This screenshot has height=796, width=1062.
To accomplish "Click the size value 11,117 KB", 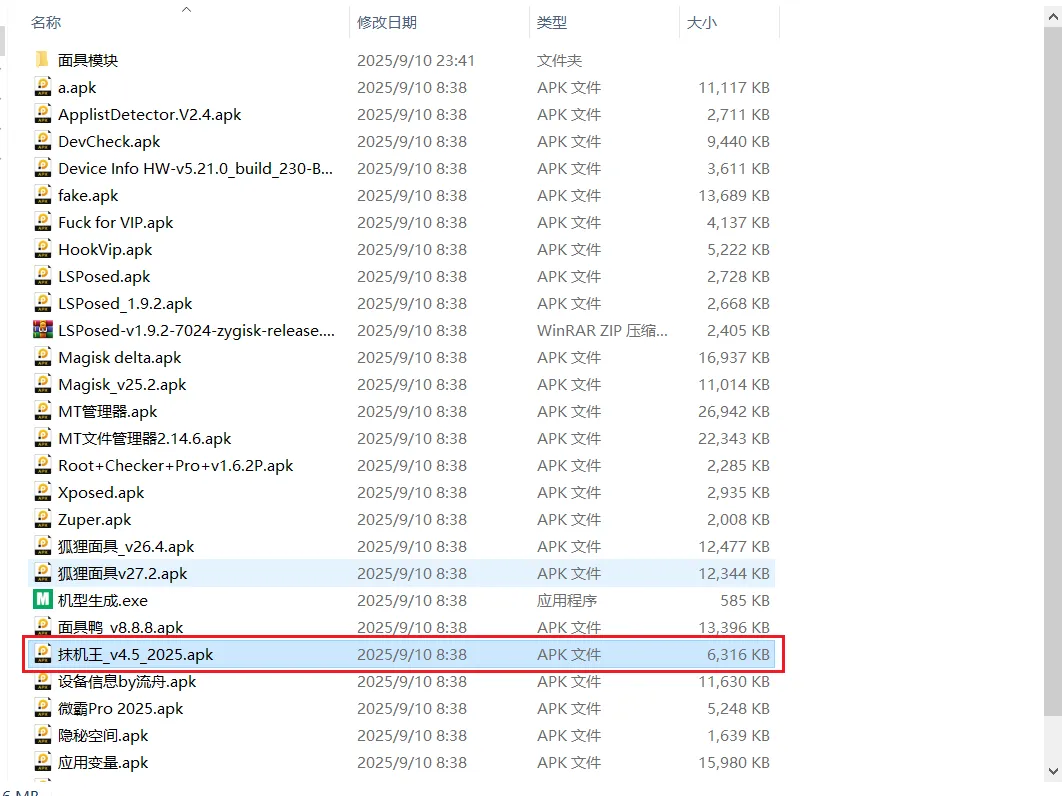I will [x=734, y=87].
